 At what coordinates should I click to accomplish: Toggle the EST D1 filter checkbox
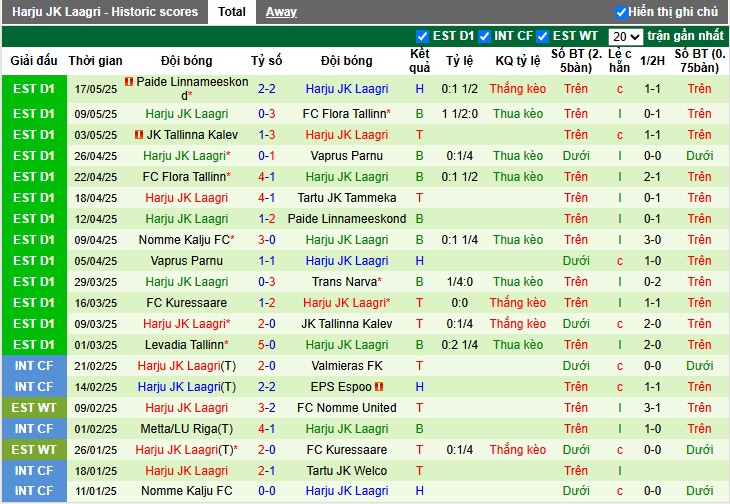pyautogui.click(x=423, y=36)
